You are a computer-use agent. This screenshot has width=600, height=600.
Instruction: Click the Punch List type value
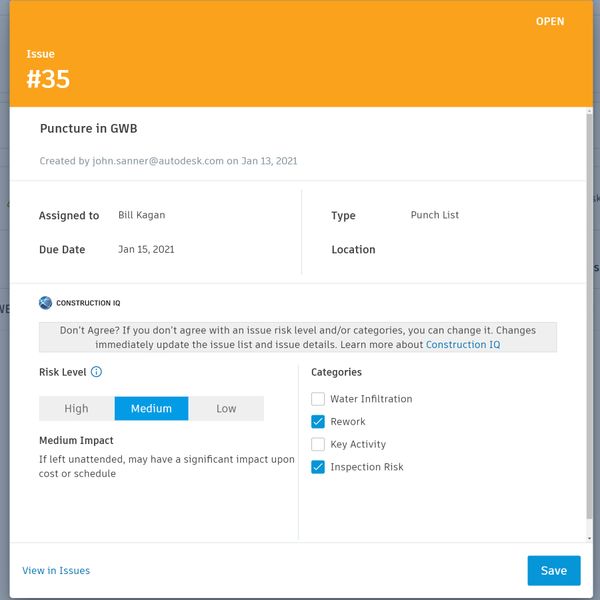(435, 215)
